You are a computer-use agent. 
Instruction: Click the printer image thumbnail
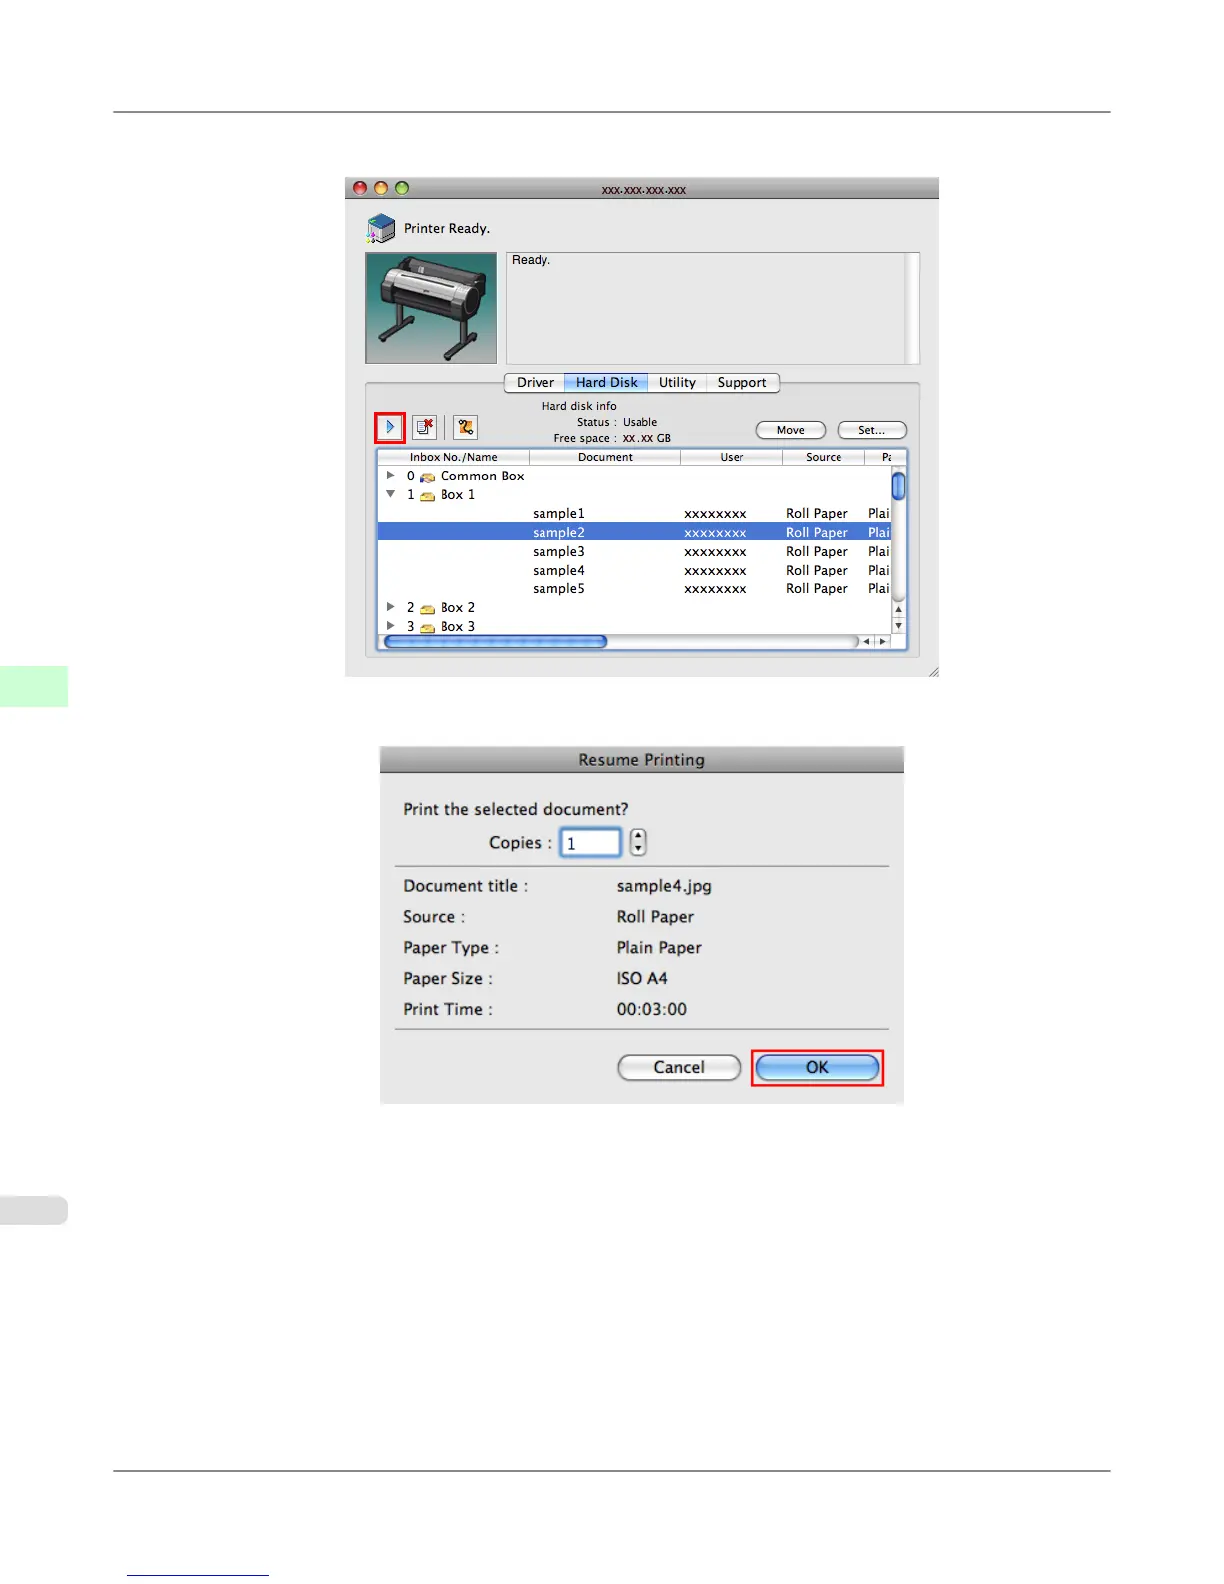pyautogui.click(x=431, y=308)
